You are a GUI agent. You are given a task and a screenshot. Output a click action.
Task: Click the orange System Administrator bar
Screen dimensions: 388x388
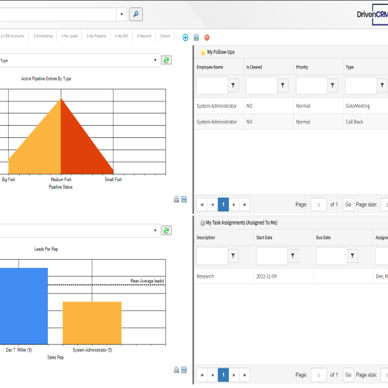(x=92, y=323)
